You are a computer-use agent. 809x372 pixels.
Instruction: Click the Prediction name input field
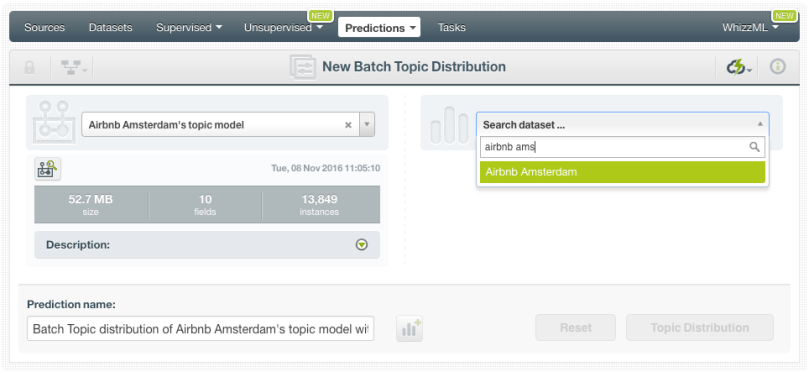point(201,329)
